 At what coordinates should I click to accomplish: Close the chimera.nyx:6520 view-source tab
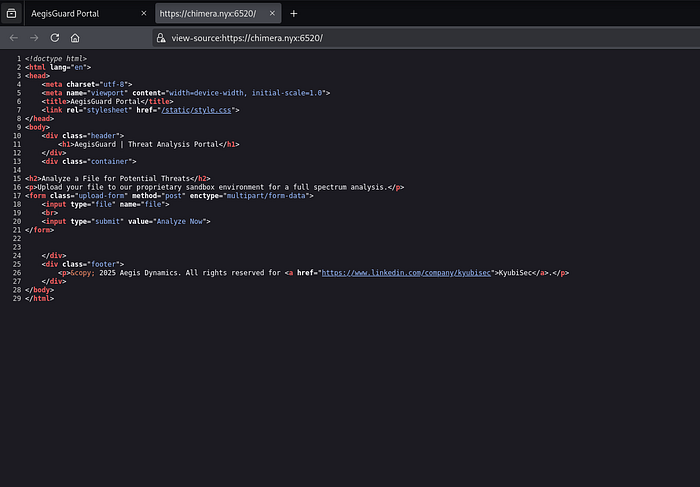click(273, 13)
